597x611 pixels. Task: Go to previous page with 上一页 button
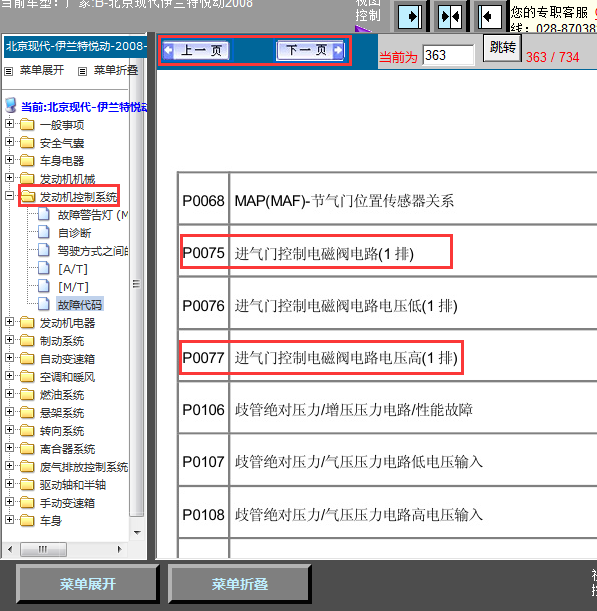click(196, 50)
